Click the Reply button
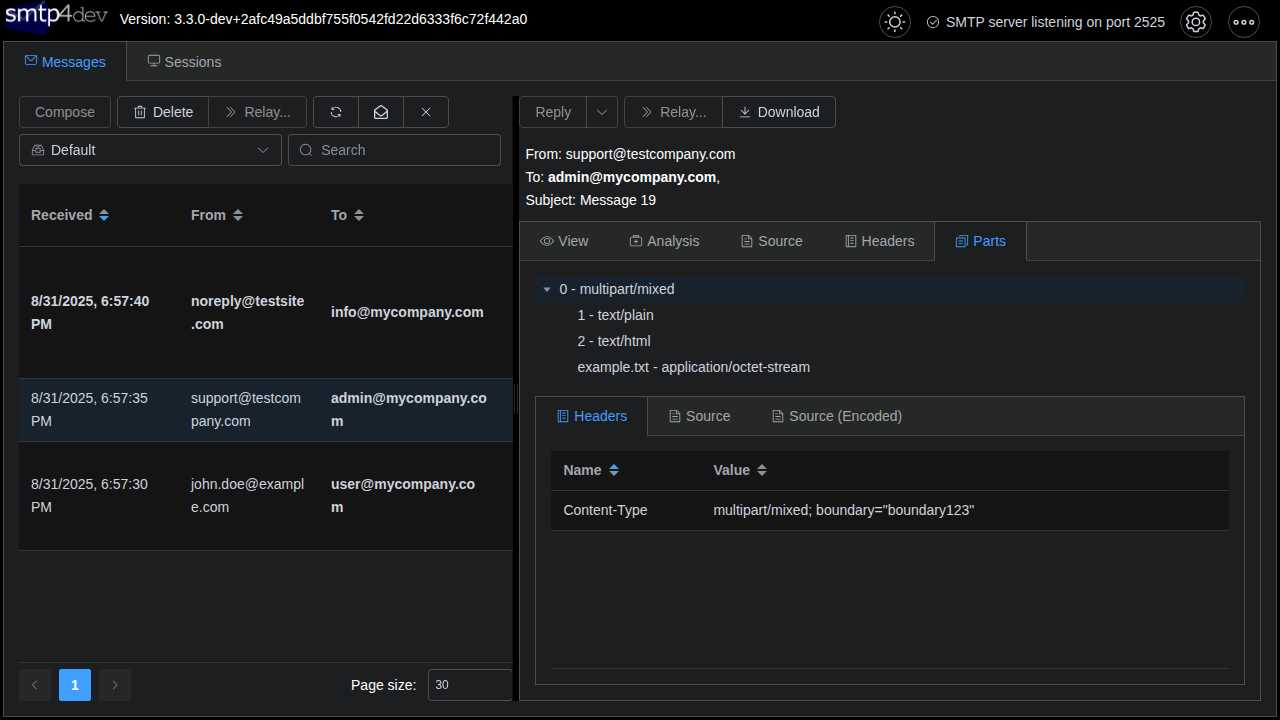Viewport: 1280px width, 720px height. (x=553, y=112)
